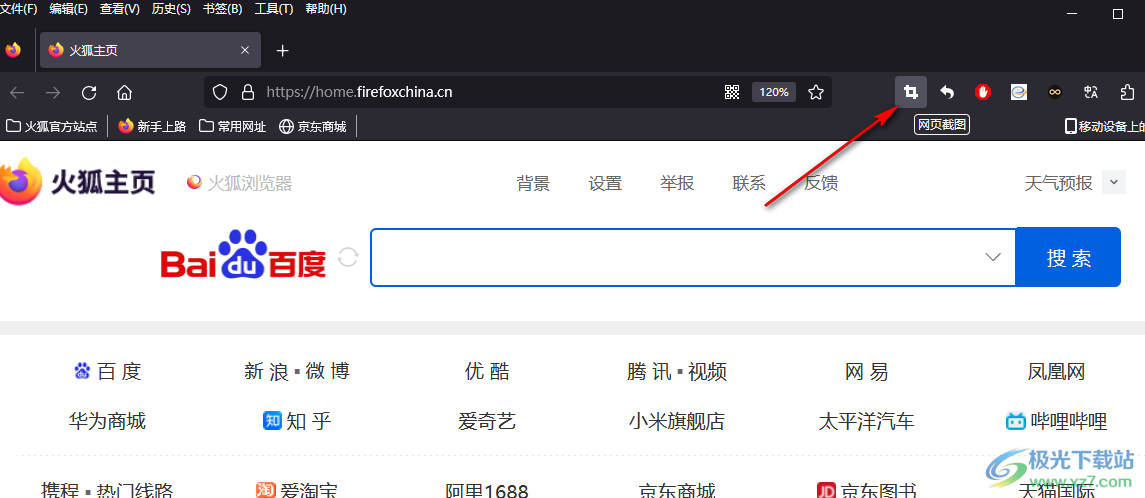Open the 编辑(E) menu
Image resolution: width=1145 pixels, height=498 pixels.
pos(69,9)
